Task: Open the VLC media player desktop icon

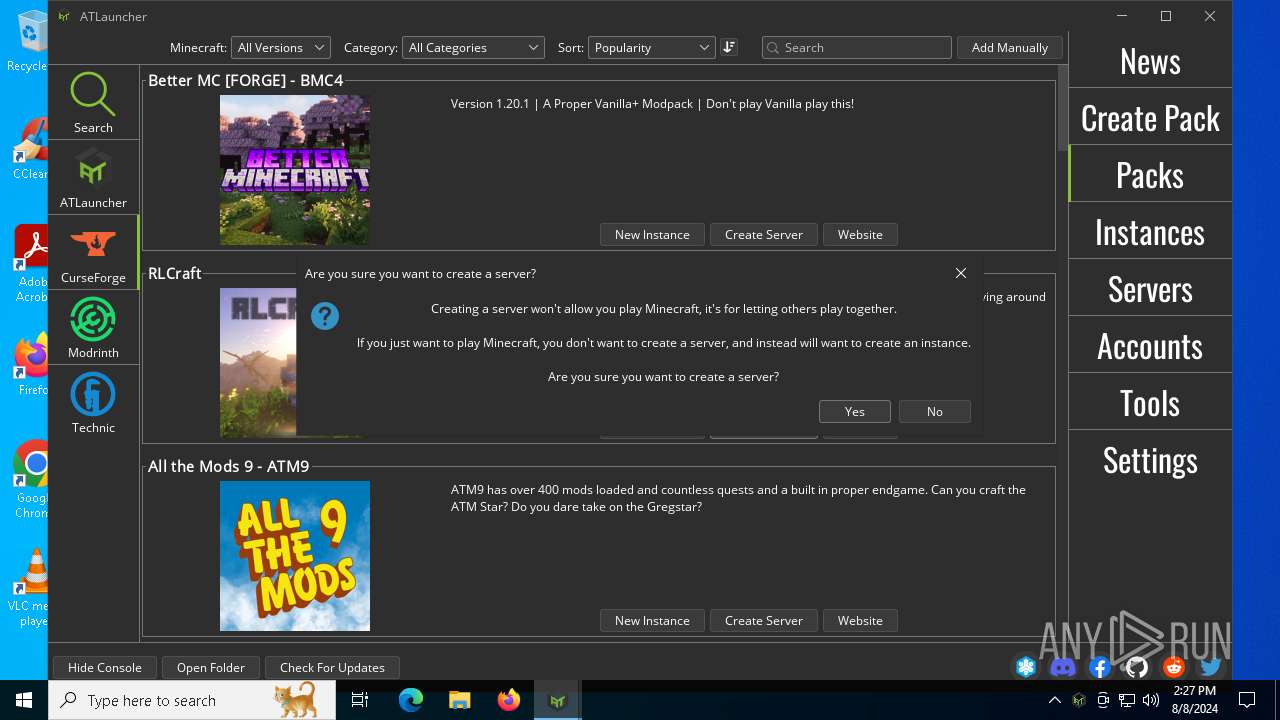Action: point(32,588)
